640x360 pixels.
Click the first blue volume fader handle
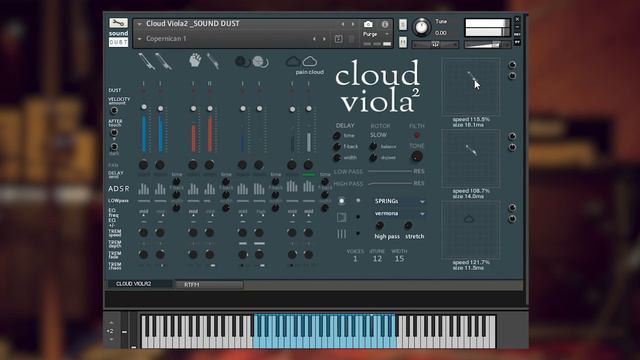144,107
